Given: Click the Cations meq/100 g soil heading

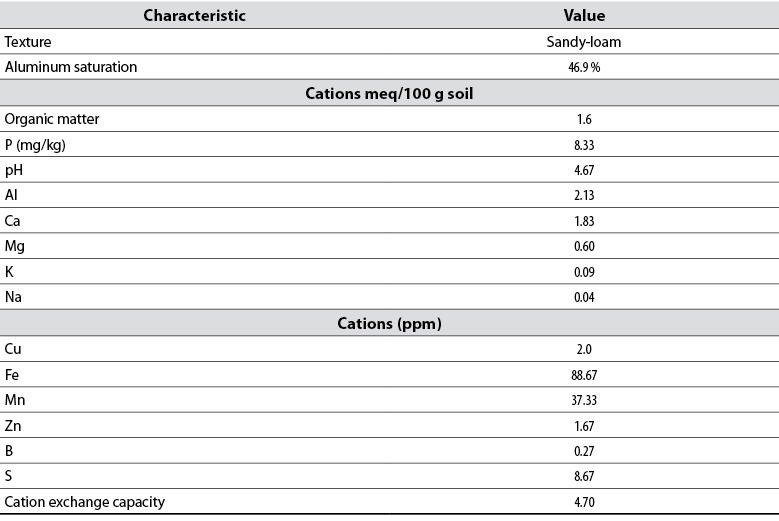Looking at the screenshot, I should pos(389,94).
